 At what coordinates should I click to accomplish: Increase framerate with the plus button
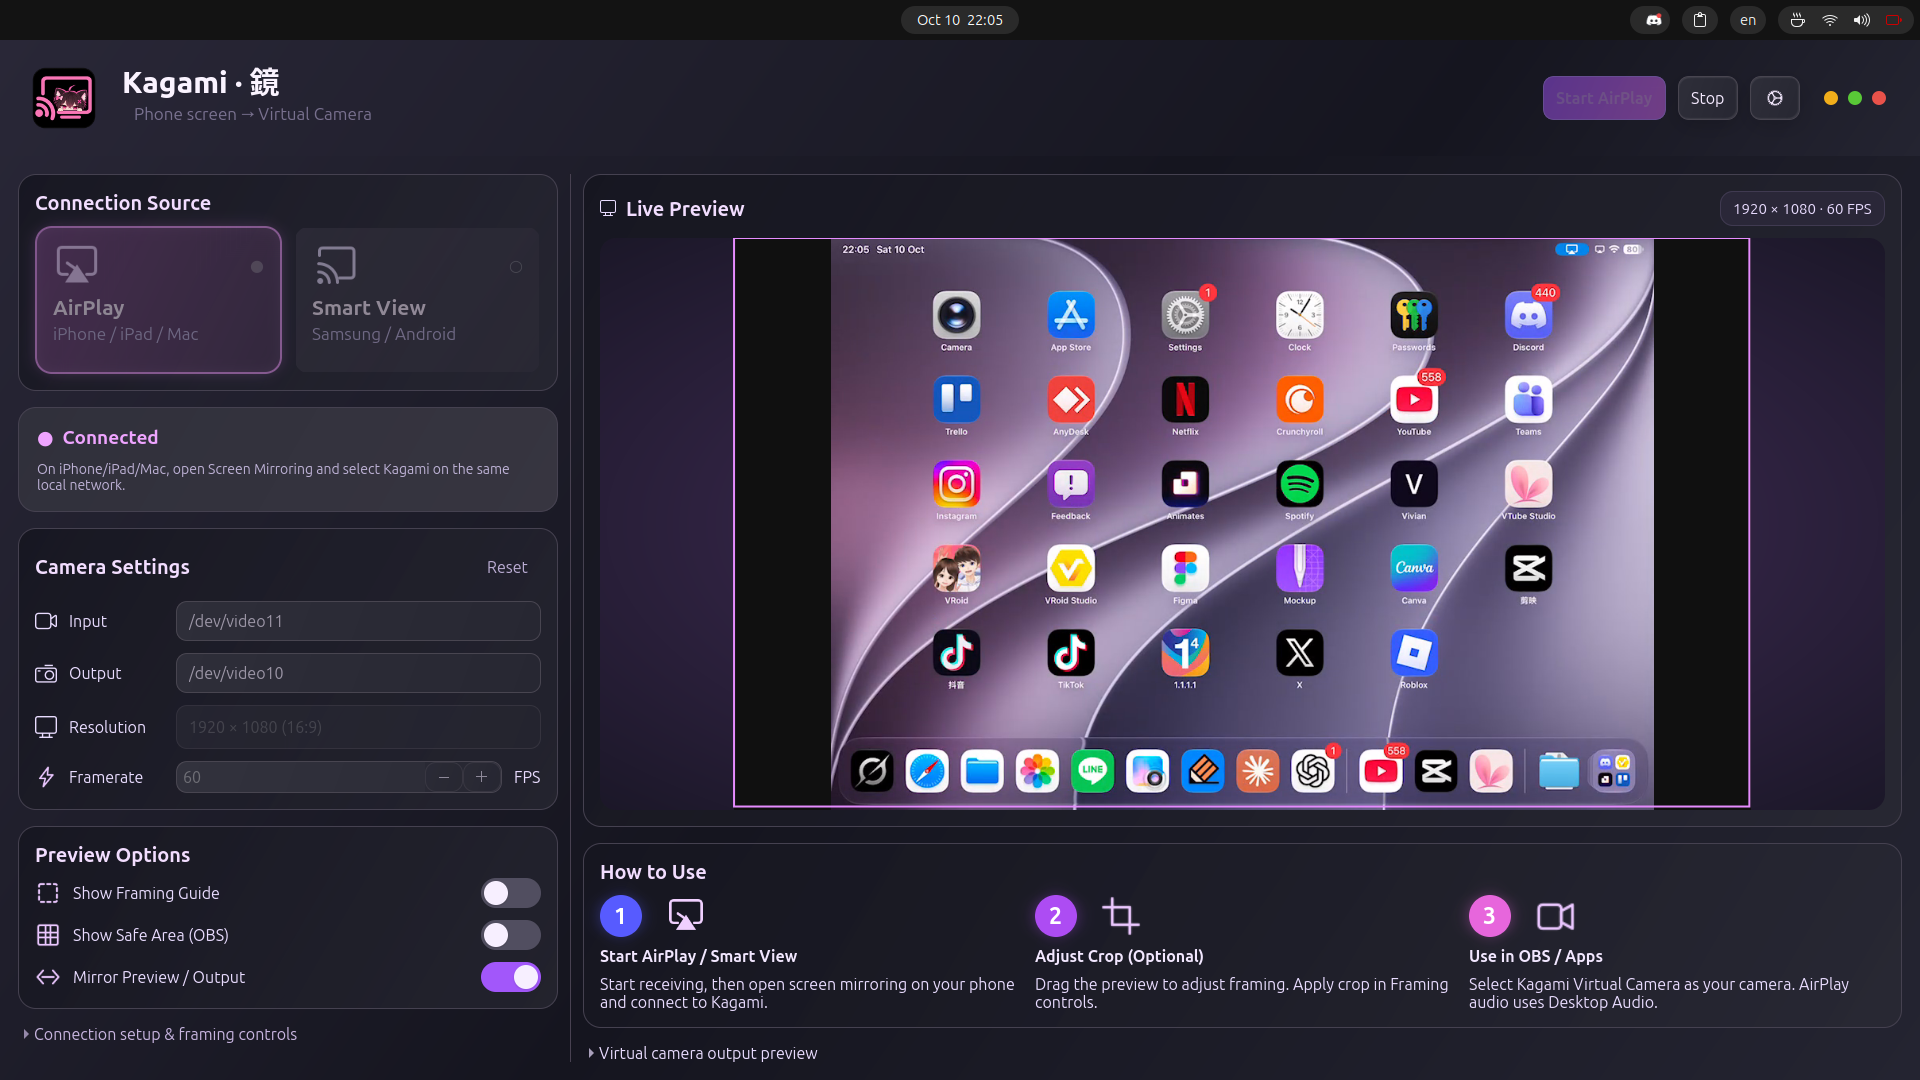[x=482, y=777]
